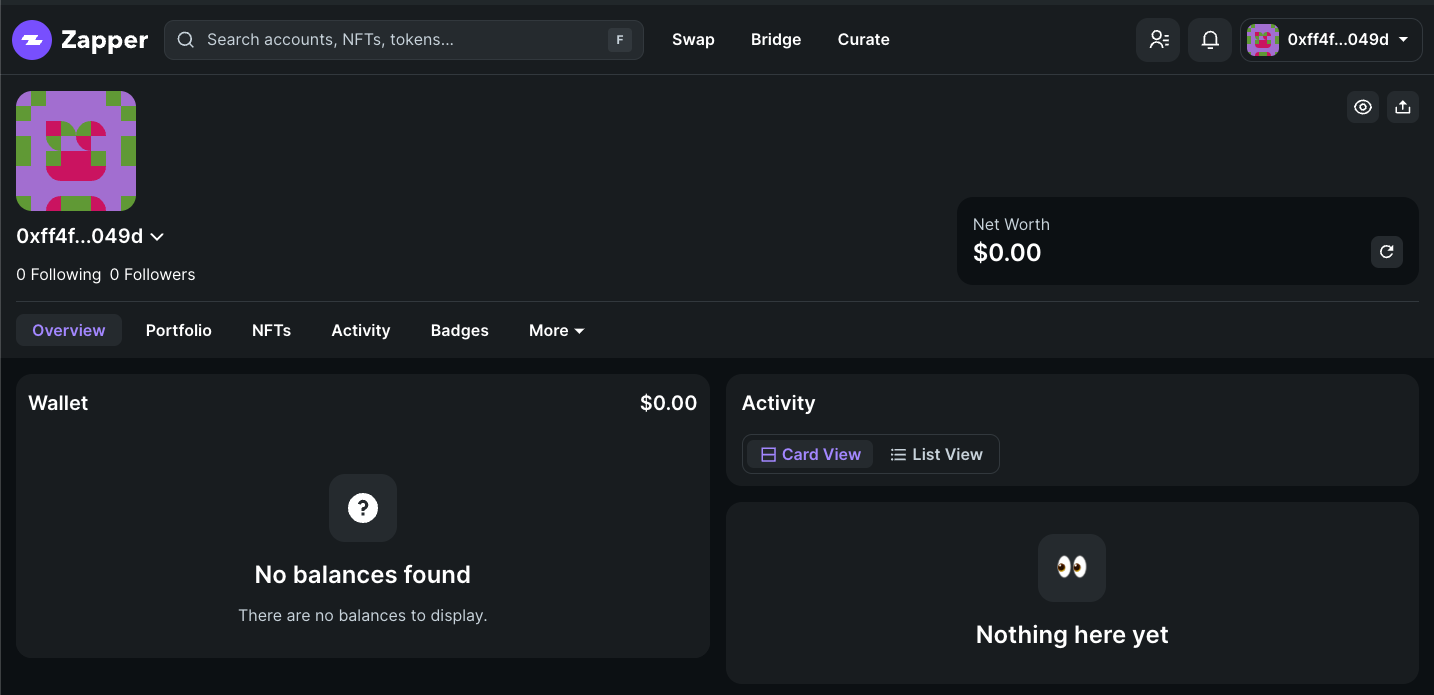
Task: Click the F keyboard shortcut badge
Action: click(620, 40)
